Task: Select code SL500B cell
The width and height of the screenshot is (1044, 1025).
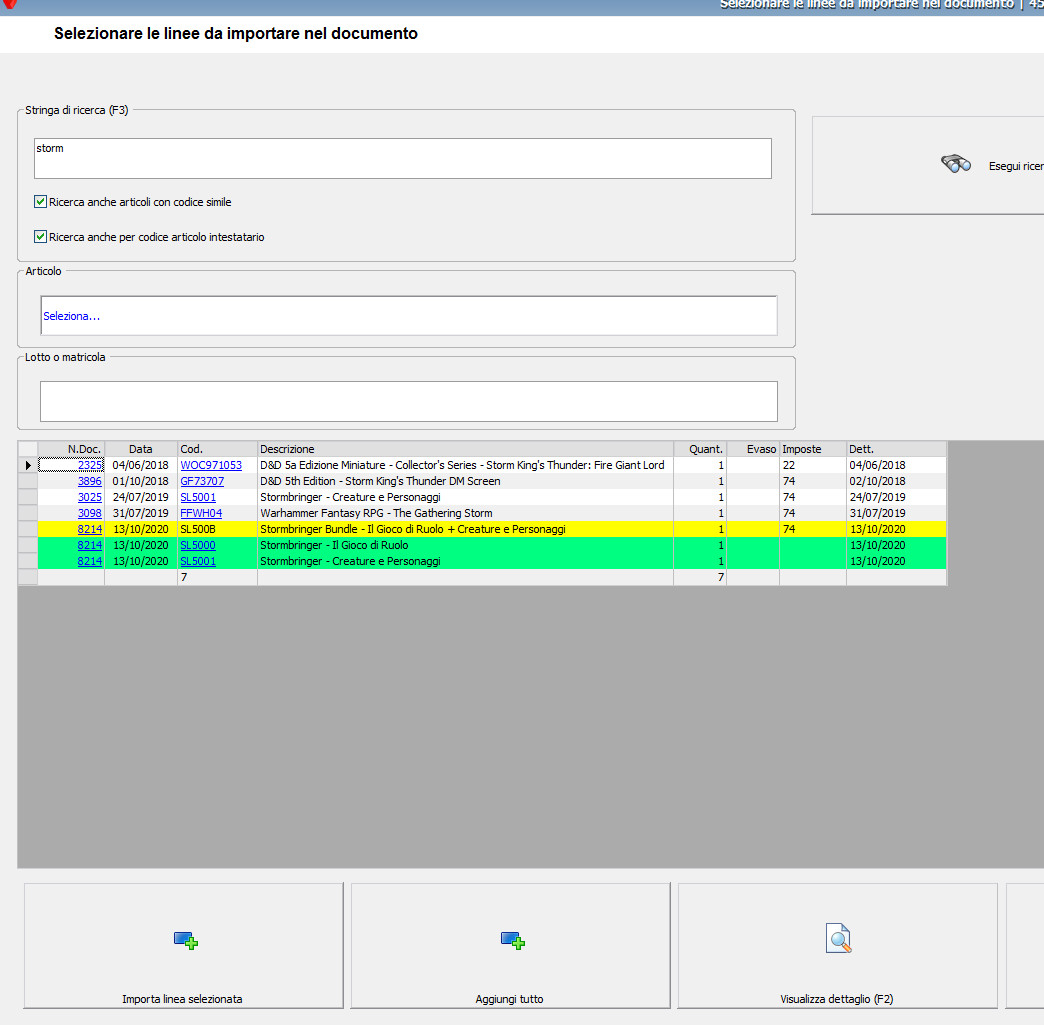Action: click(218, 529)
